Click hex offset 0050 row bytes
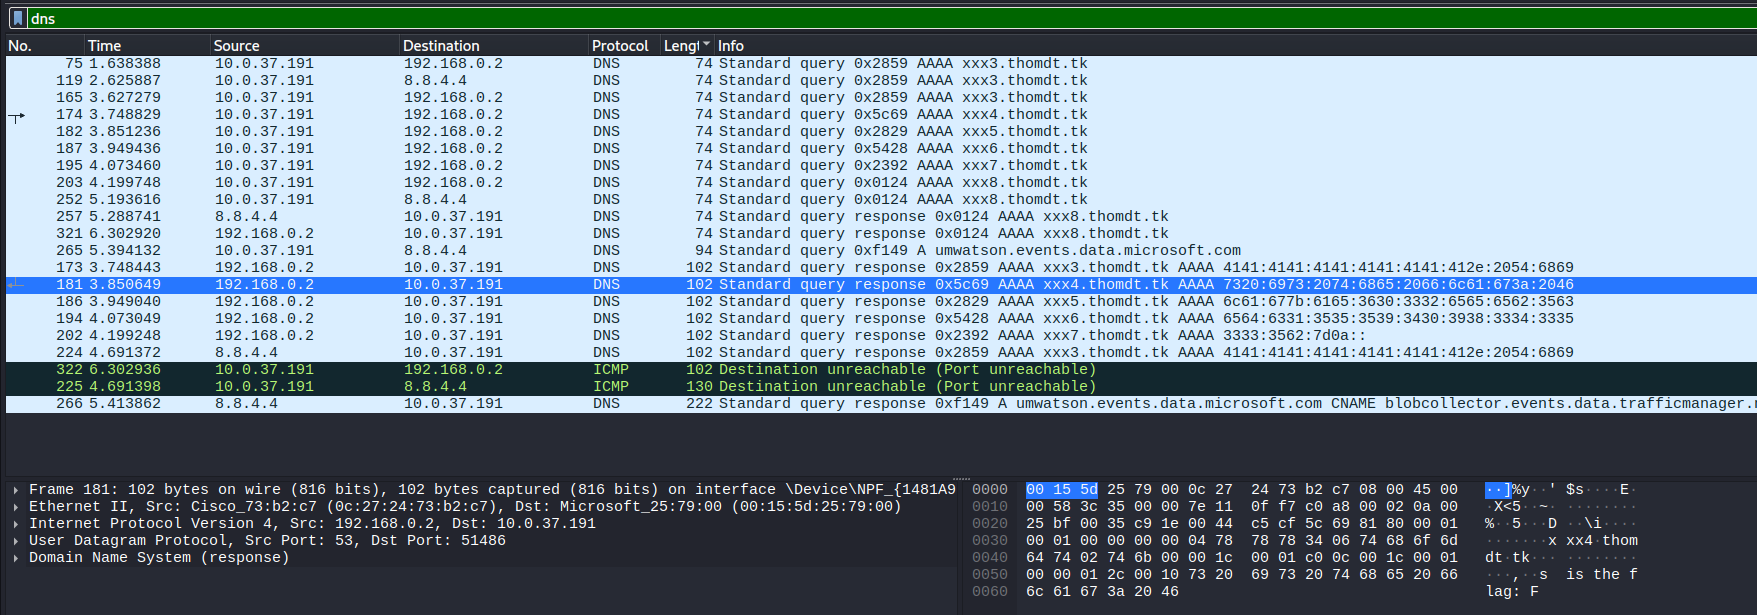The height and width of the screenshot is (615, 1757). coord(1241,575)
